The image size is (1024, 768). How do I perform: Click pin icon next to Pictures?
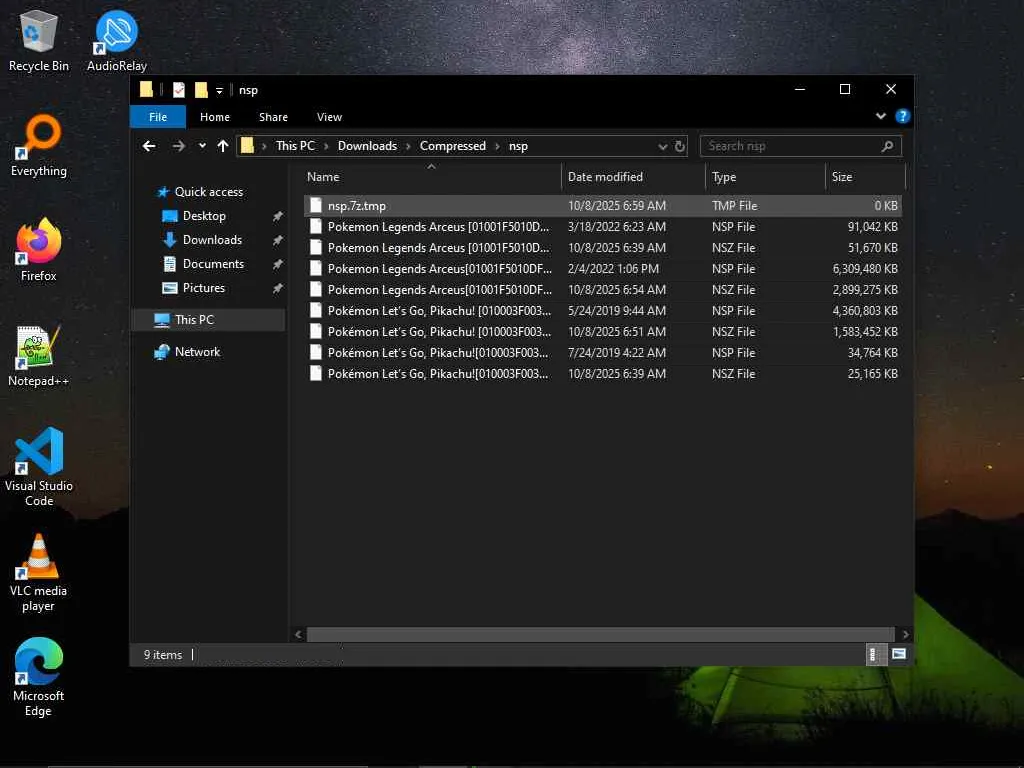[278, 288]
